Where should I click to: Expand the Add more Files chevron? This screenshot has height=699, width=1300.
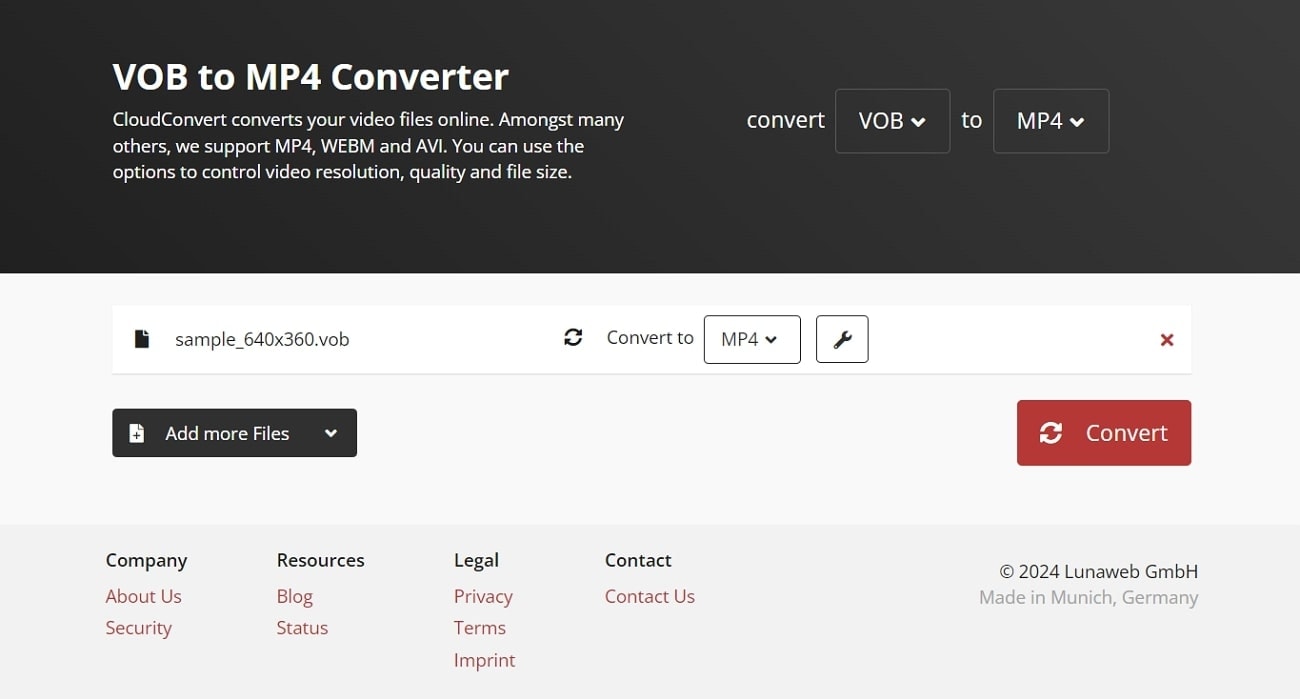(331, 433)
